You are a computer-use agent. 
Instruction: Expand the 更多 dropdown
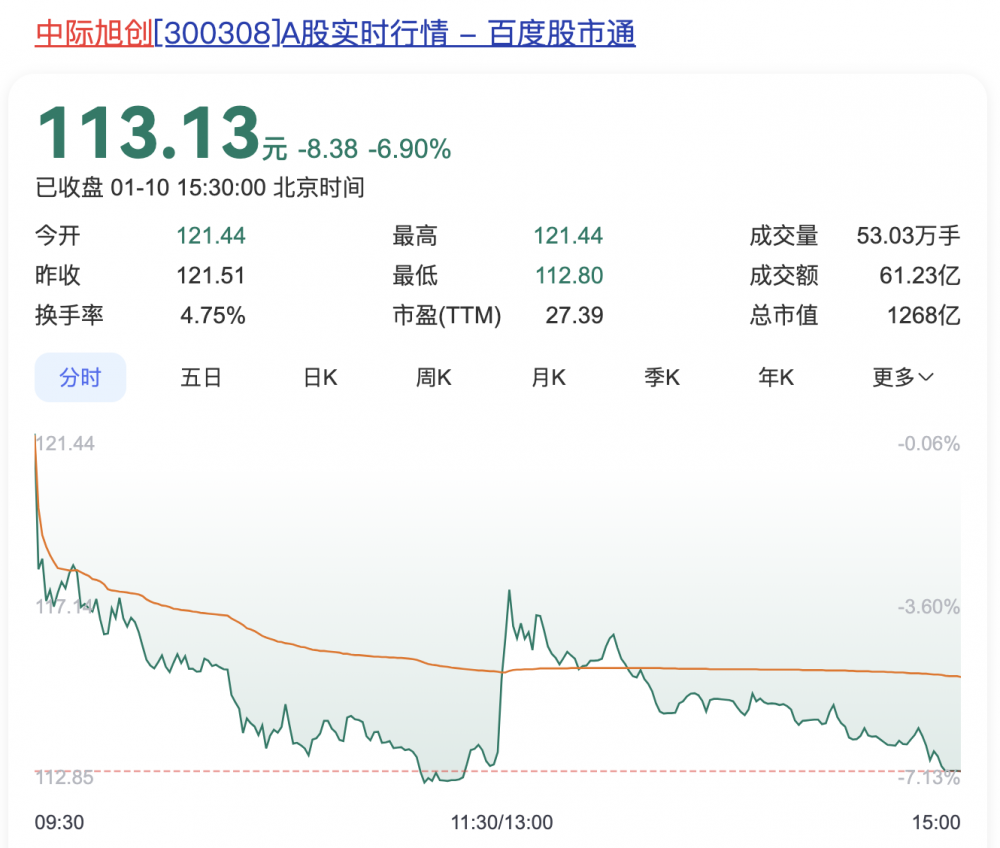[x=903, y=377]
